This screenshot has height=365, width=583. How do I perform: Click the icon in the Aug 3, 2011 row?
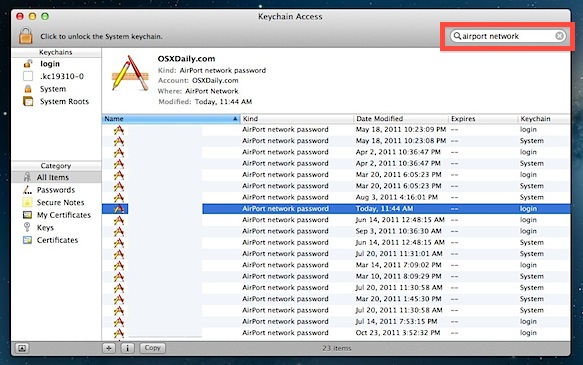point(119,197)
